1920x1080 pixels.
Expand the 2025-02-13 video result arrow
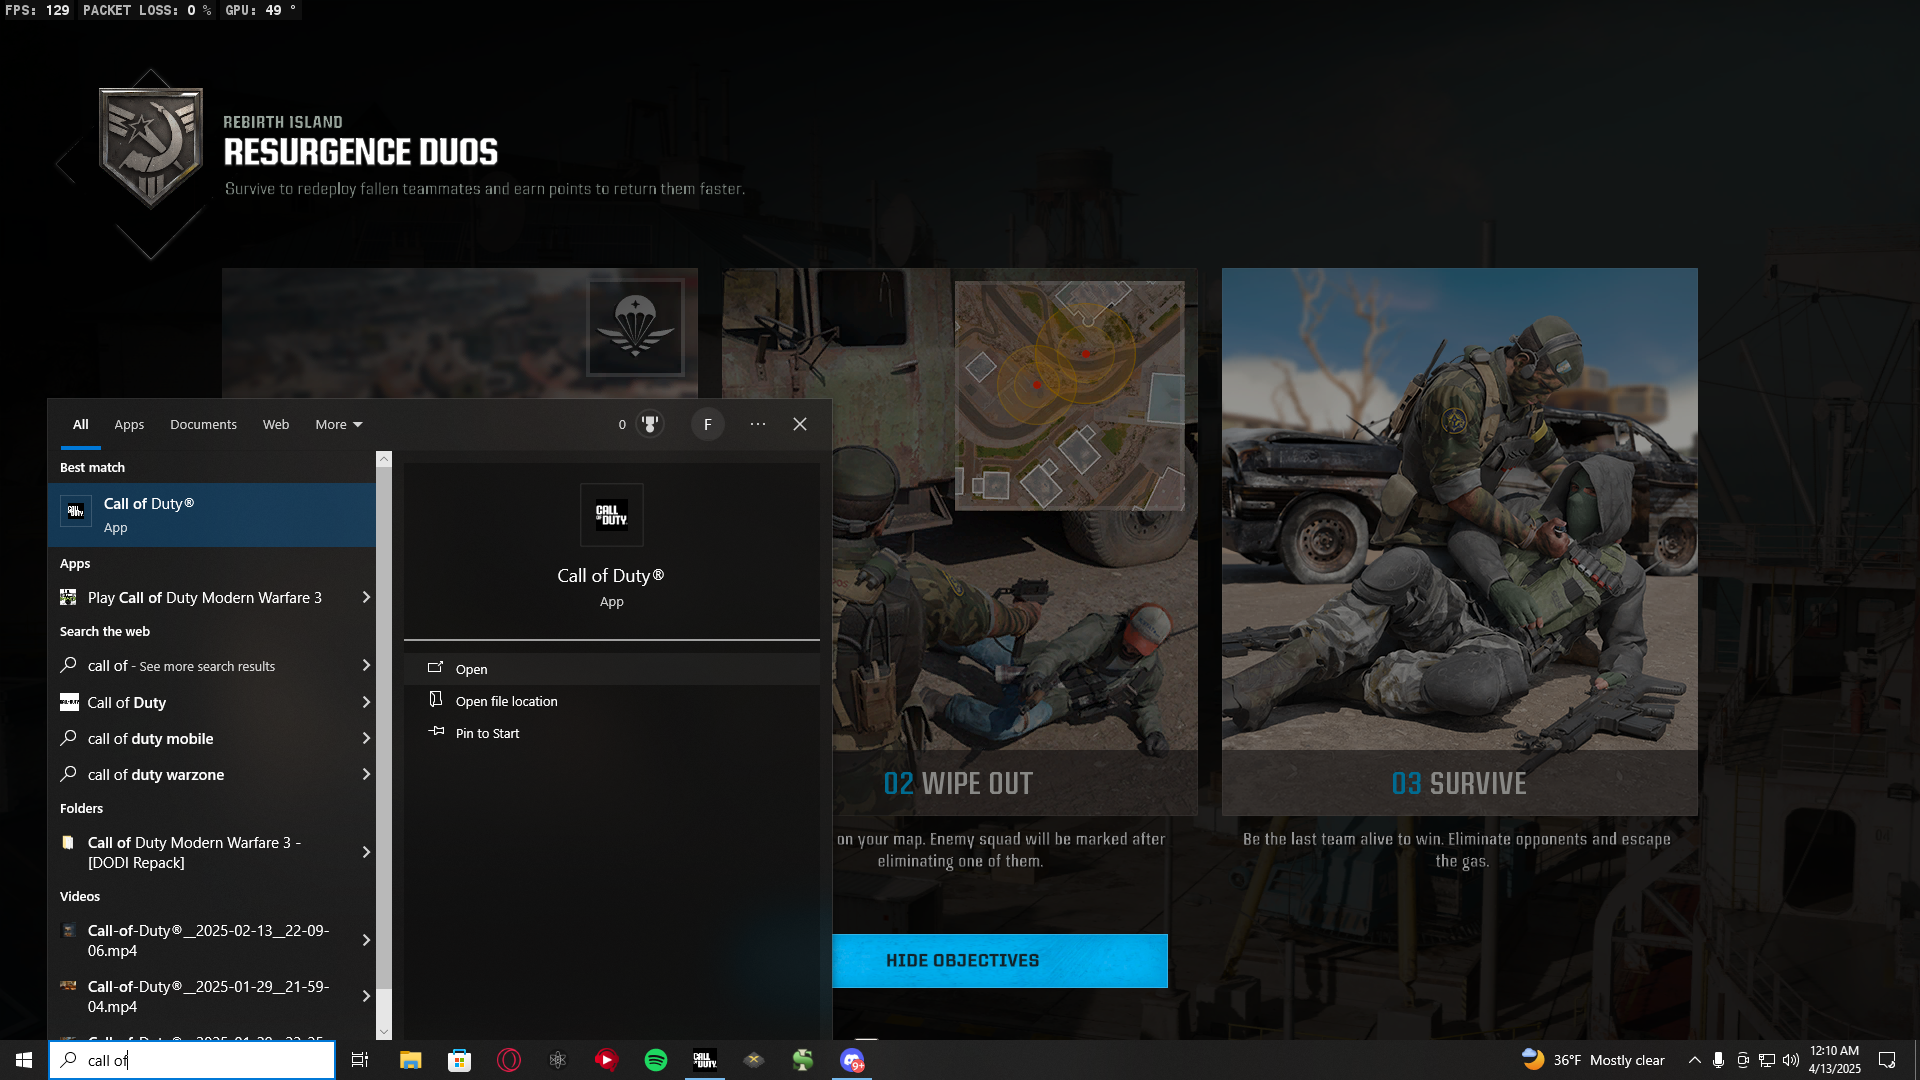coord(366,940)
